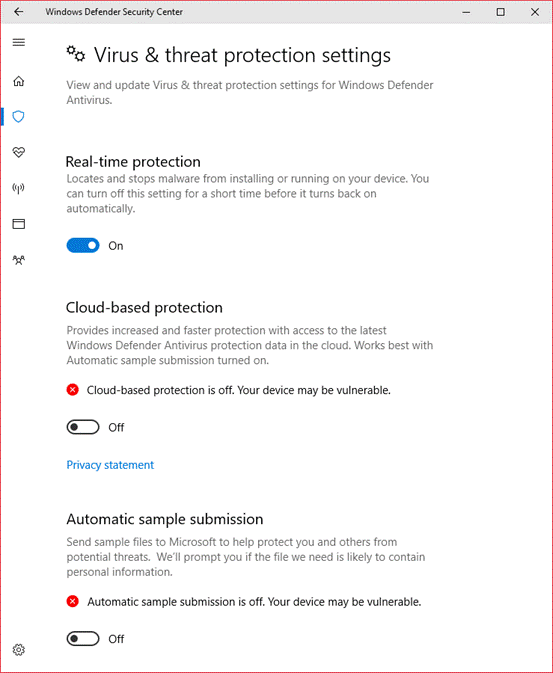Close the Windows Defender Security Center window
The height and width of the screenshot is (673, 553).
pyautogui.click(x=535, y=12)
